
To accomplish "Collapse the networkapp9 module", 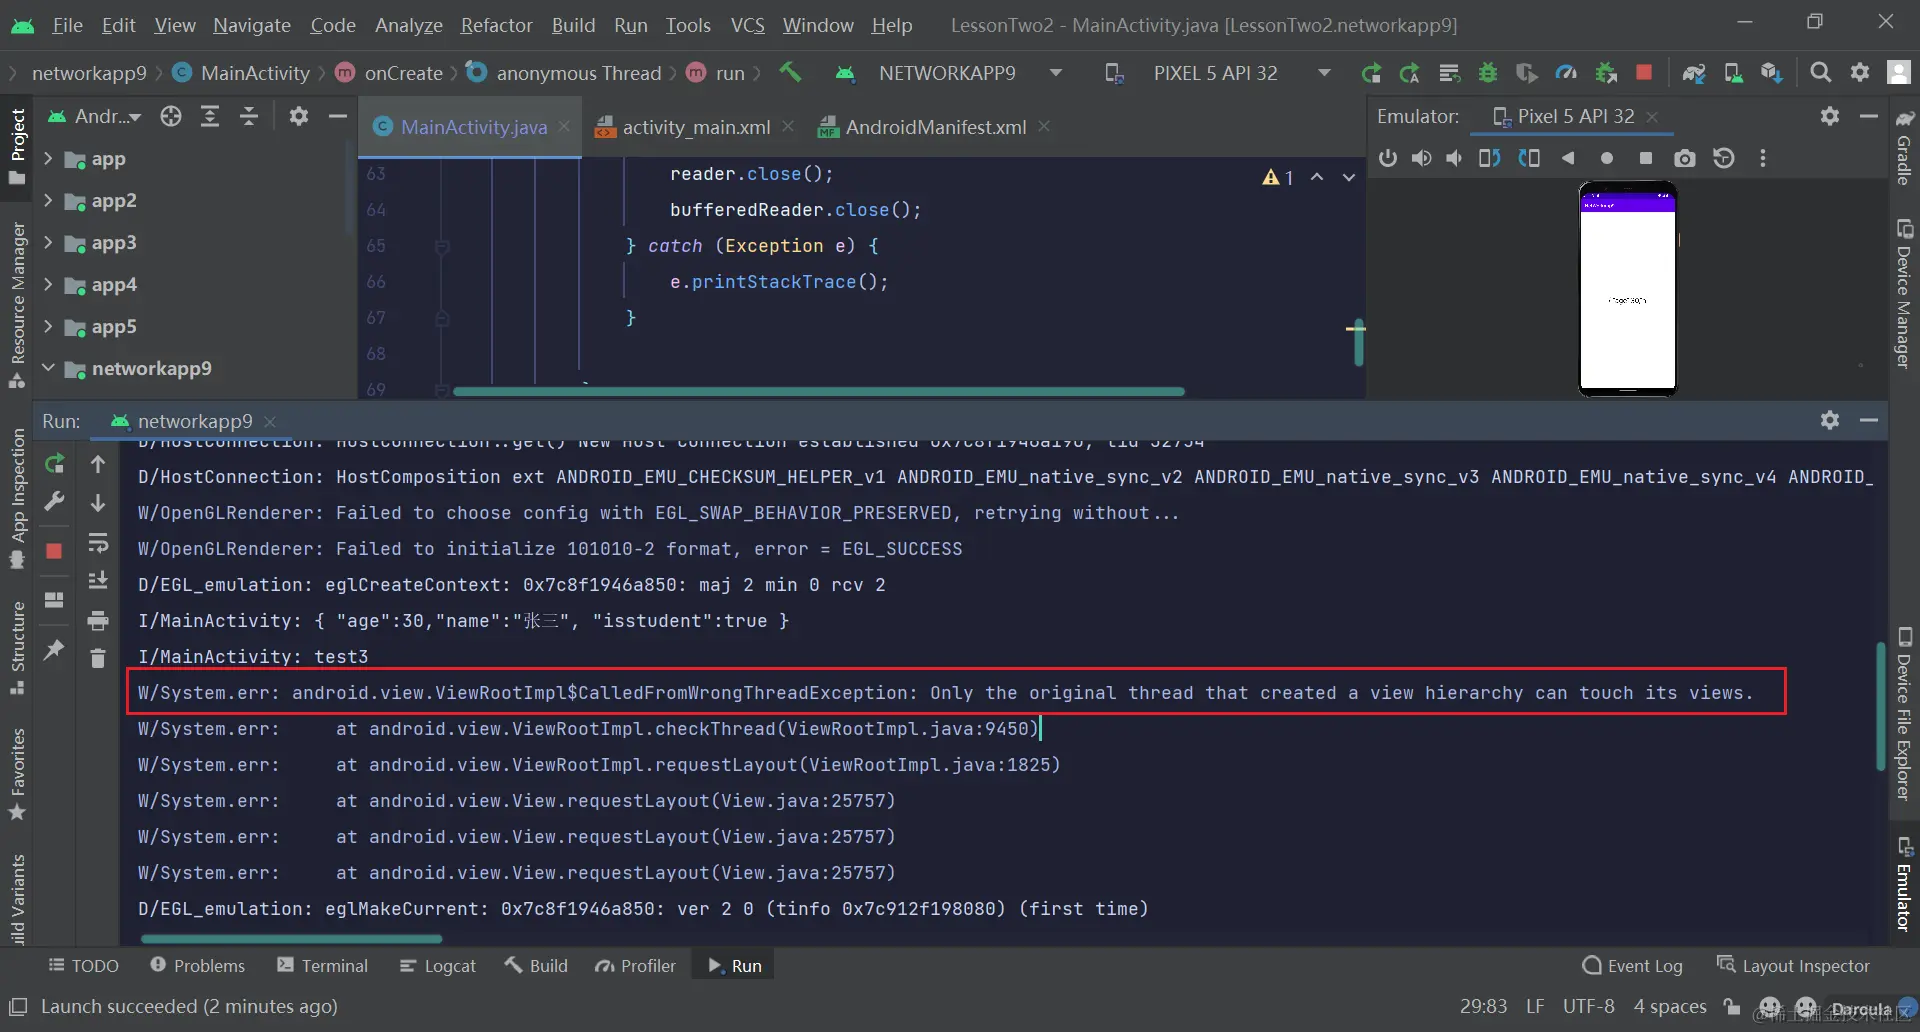I will click(48, 368).
